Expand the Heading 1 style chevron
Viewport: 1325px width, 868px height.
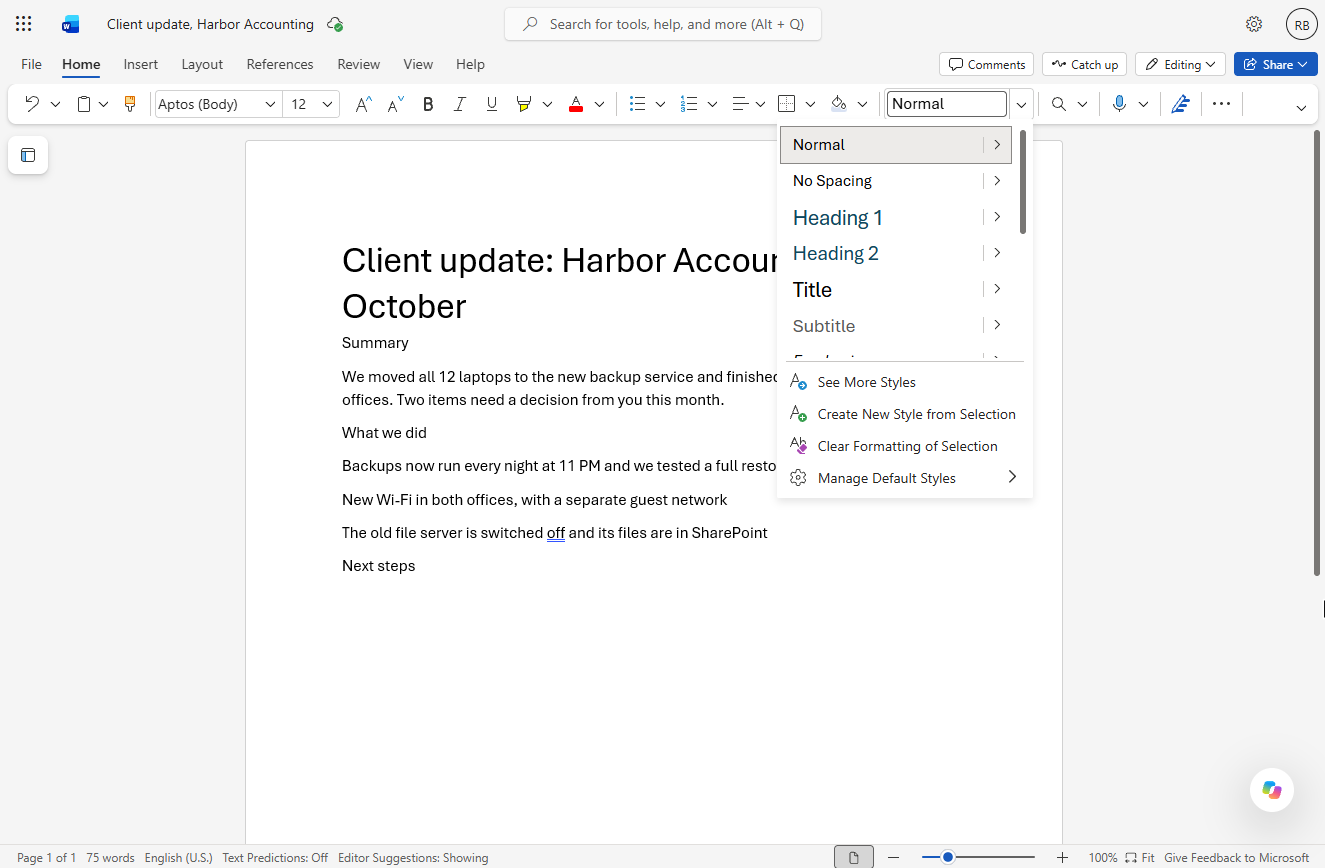click(997, 217)
